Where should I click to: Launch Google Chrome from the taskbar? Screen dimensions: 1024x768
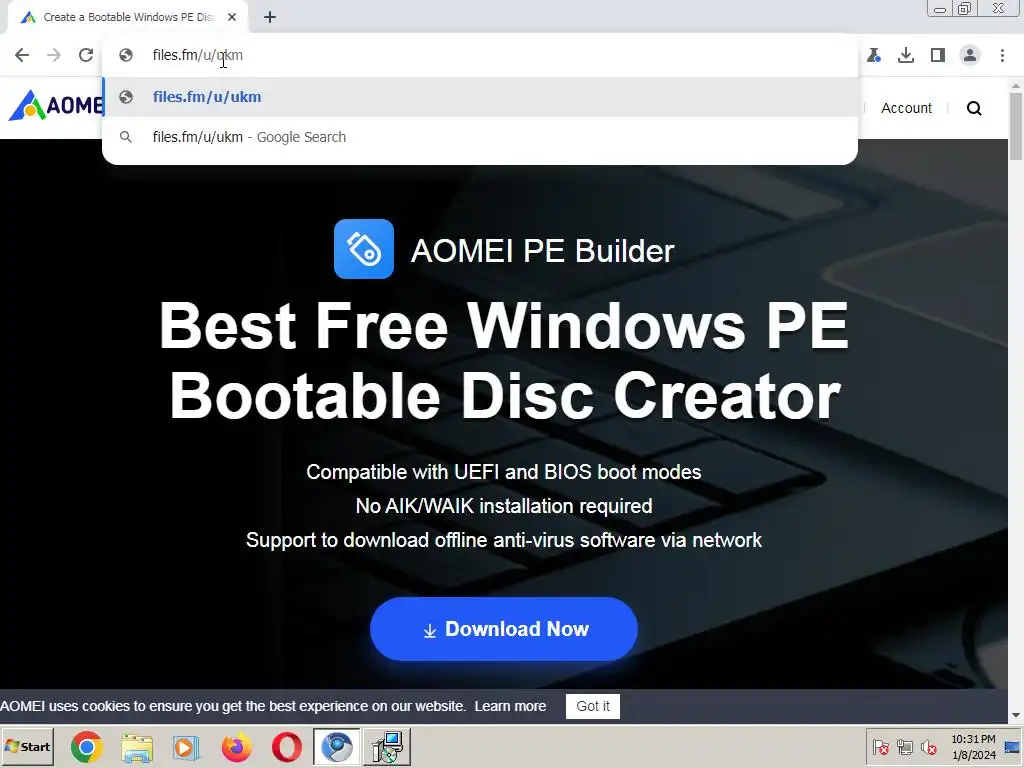(x=87, y=747)
